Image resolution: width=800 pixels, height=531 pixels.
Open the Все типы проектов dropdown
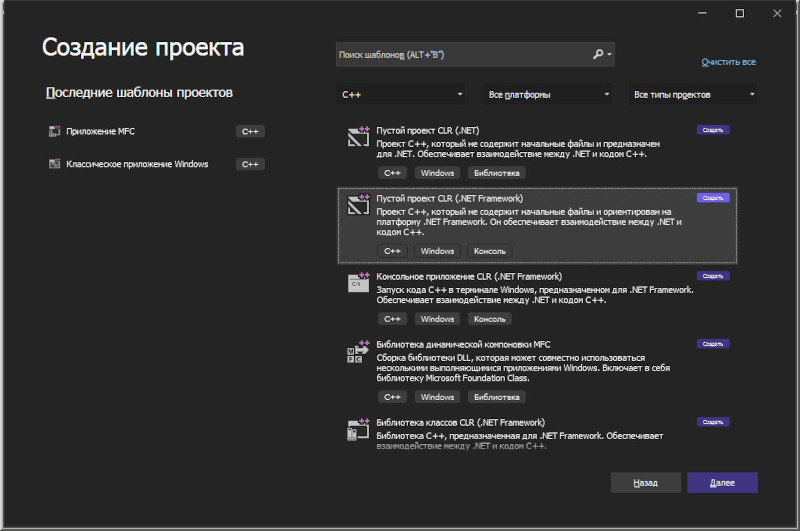[693, 94]
